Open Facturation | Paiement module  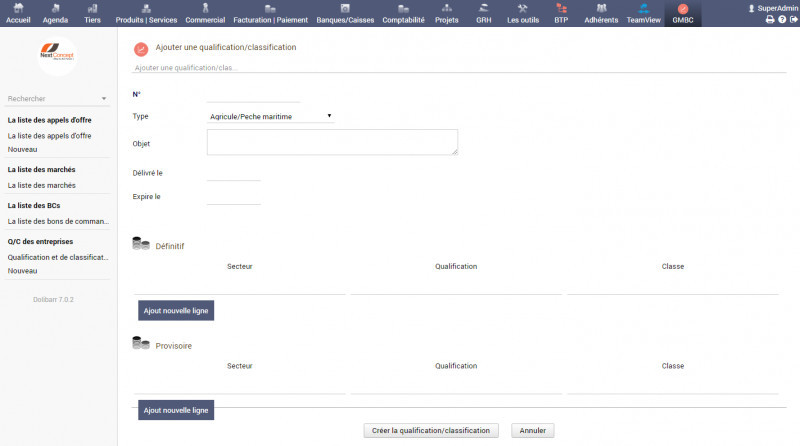[270, 14]
